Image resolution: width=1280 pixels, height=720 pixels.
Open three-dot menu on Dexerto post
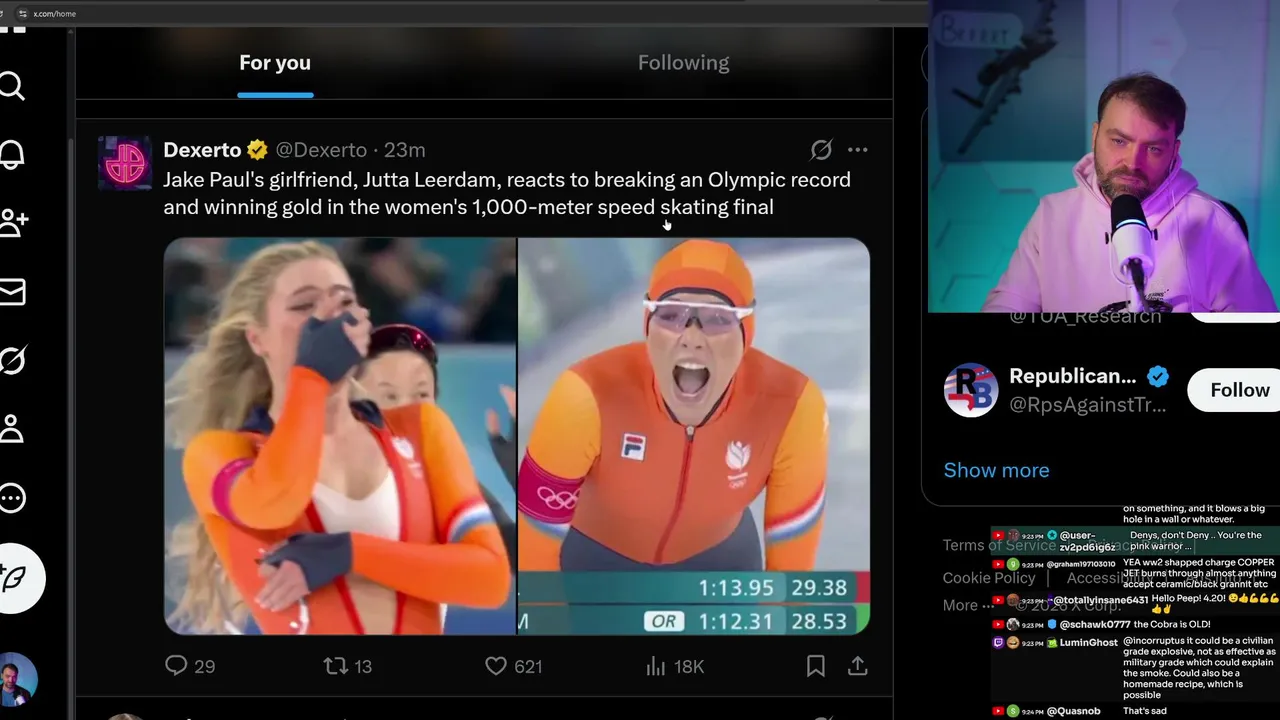[857, 150]
